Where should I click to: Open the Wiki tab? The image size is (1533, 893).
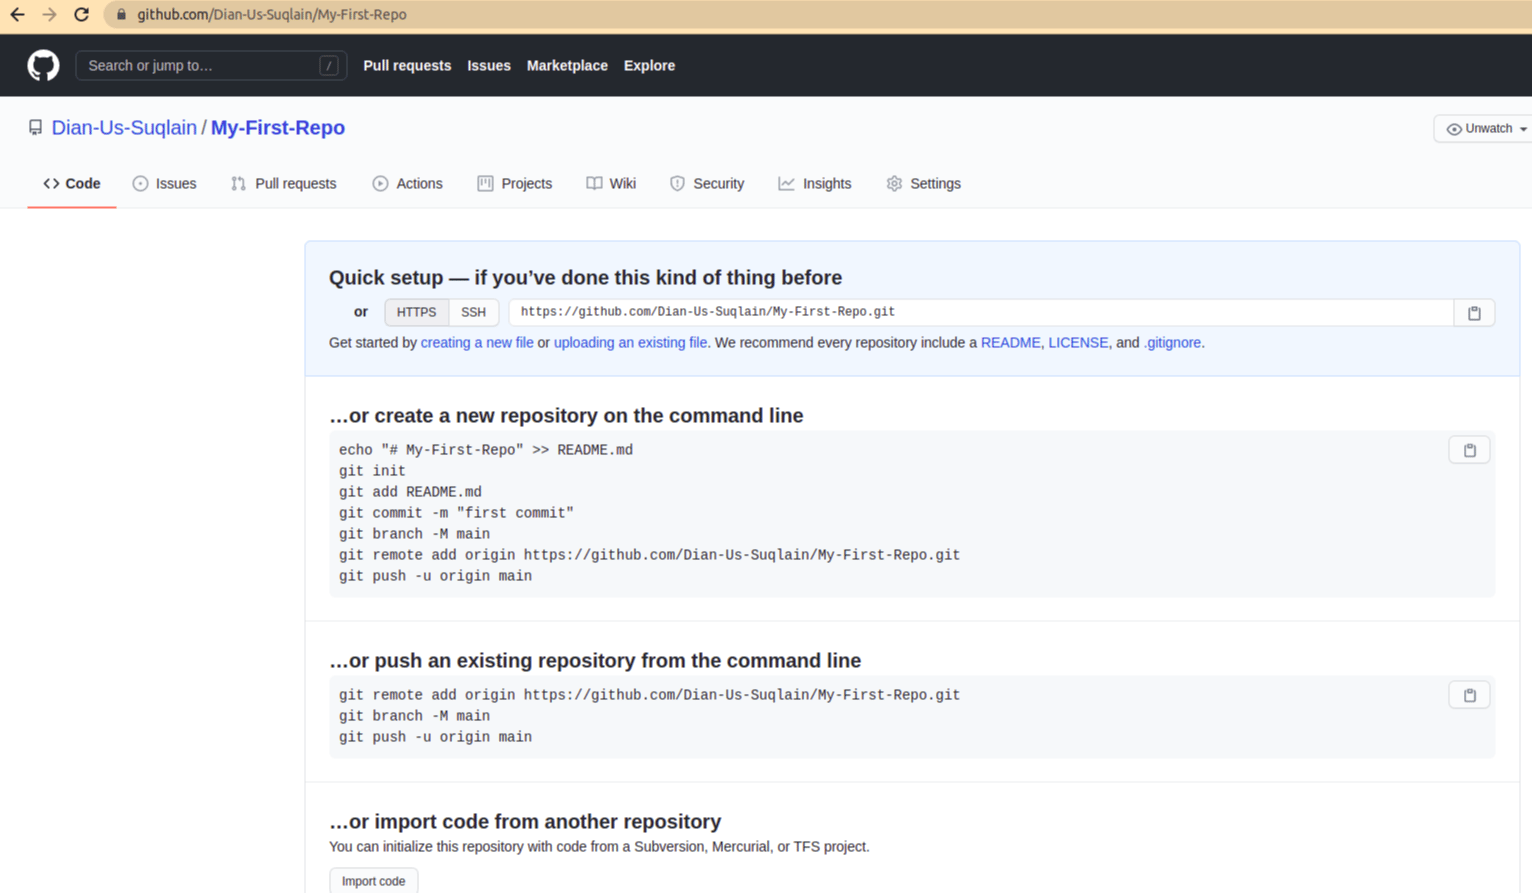[x=611, y=184]
